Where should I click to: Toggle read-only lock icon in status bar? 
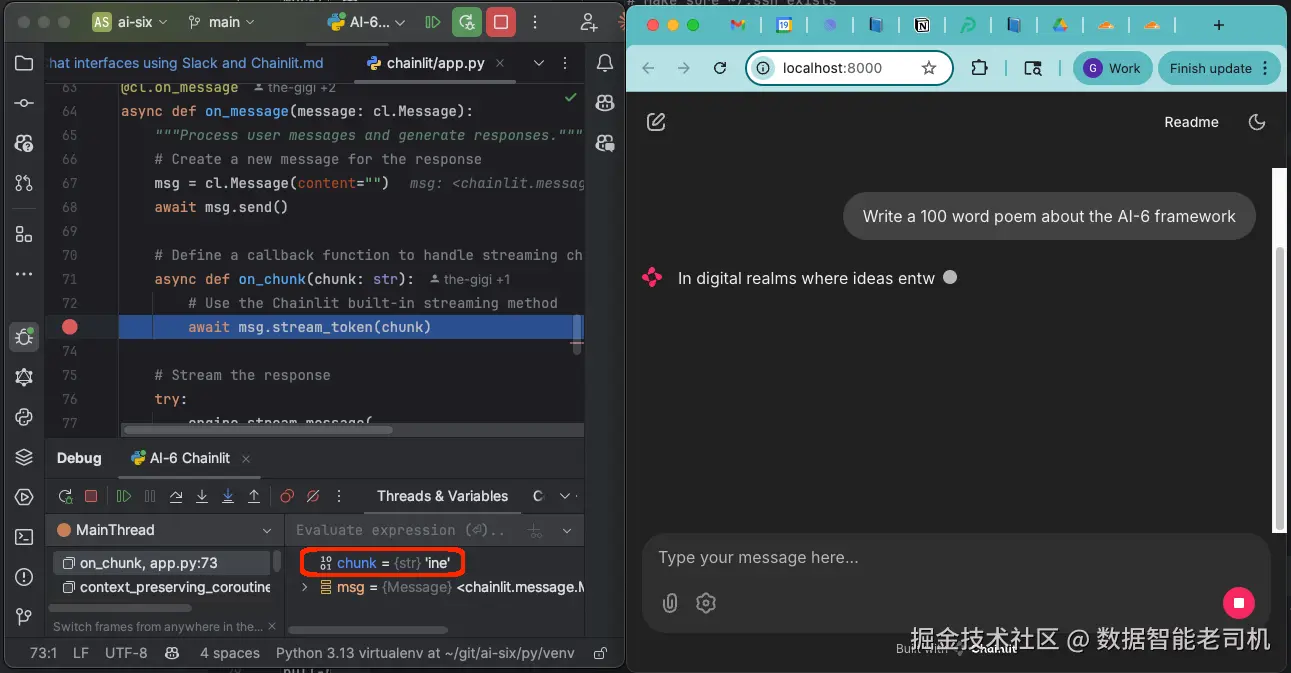[600, 653]
